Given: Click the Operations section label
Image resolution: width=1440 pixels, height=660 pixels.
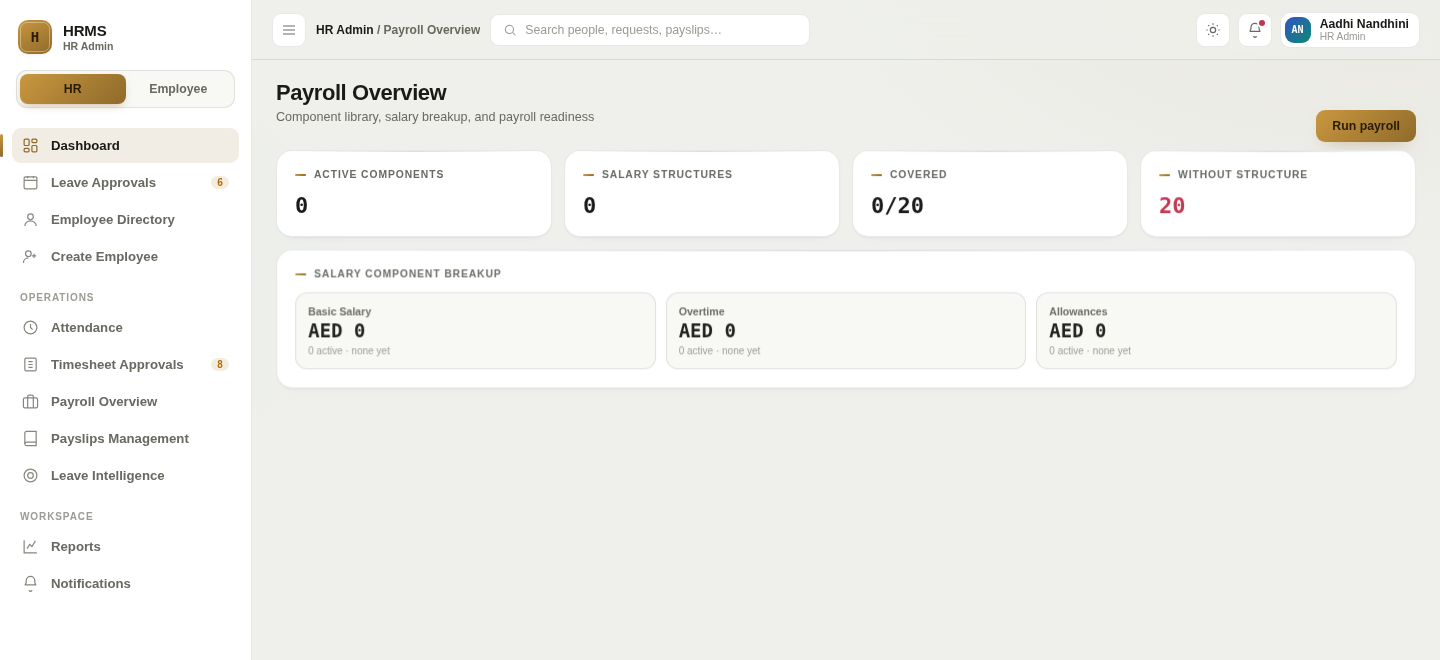Looking at the screenshot, I should point(57,298).
